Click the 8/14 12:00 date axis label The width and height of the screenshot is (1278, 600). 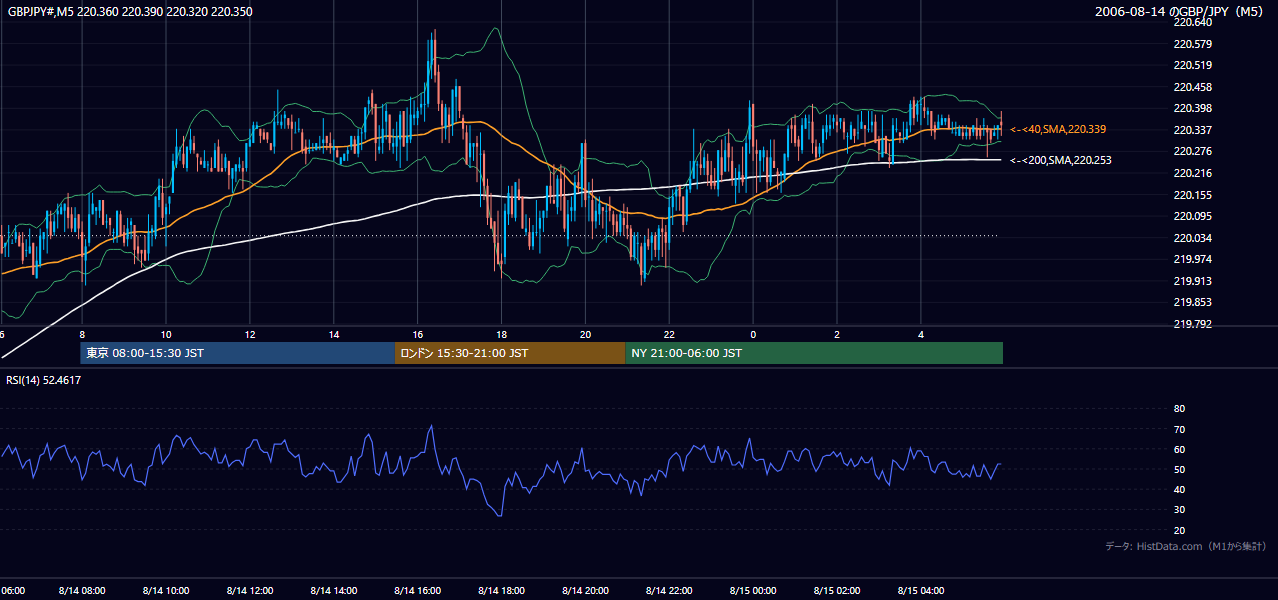(250, 591)
